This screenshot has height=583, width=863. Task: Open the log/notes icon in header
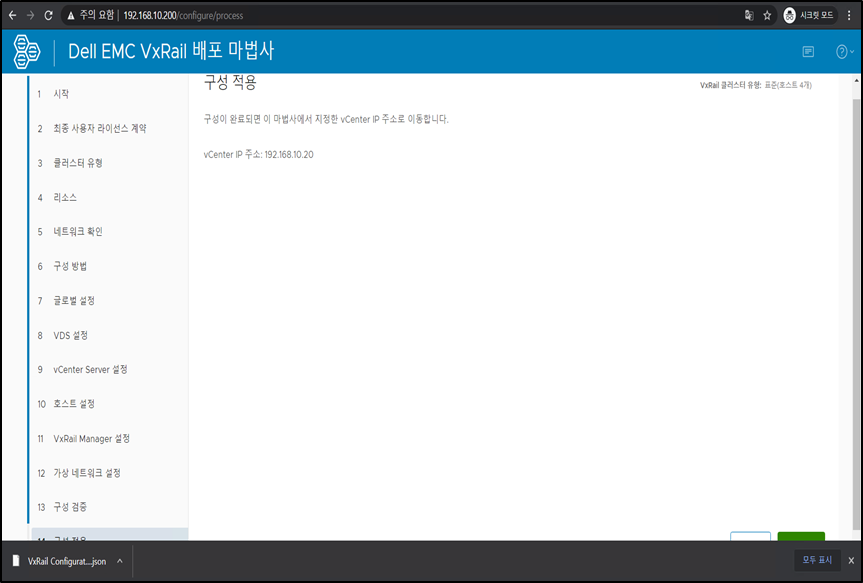click(808, 52)
